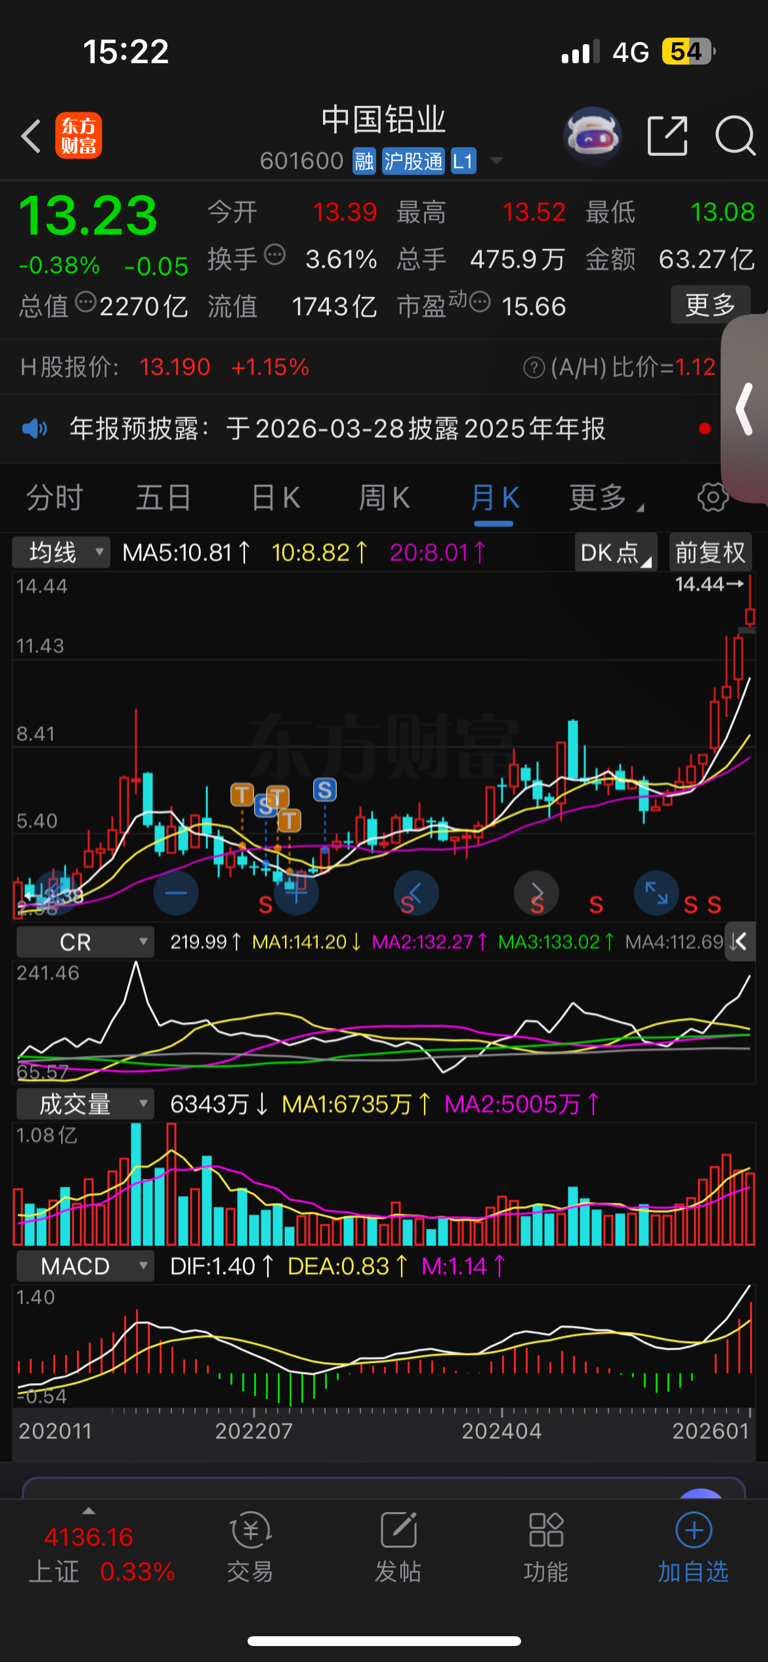Tap the L1 quote level badge
768x1663 pixels.
(x=463, y=161)
